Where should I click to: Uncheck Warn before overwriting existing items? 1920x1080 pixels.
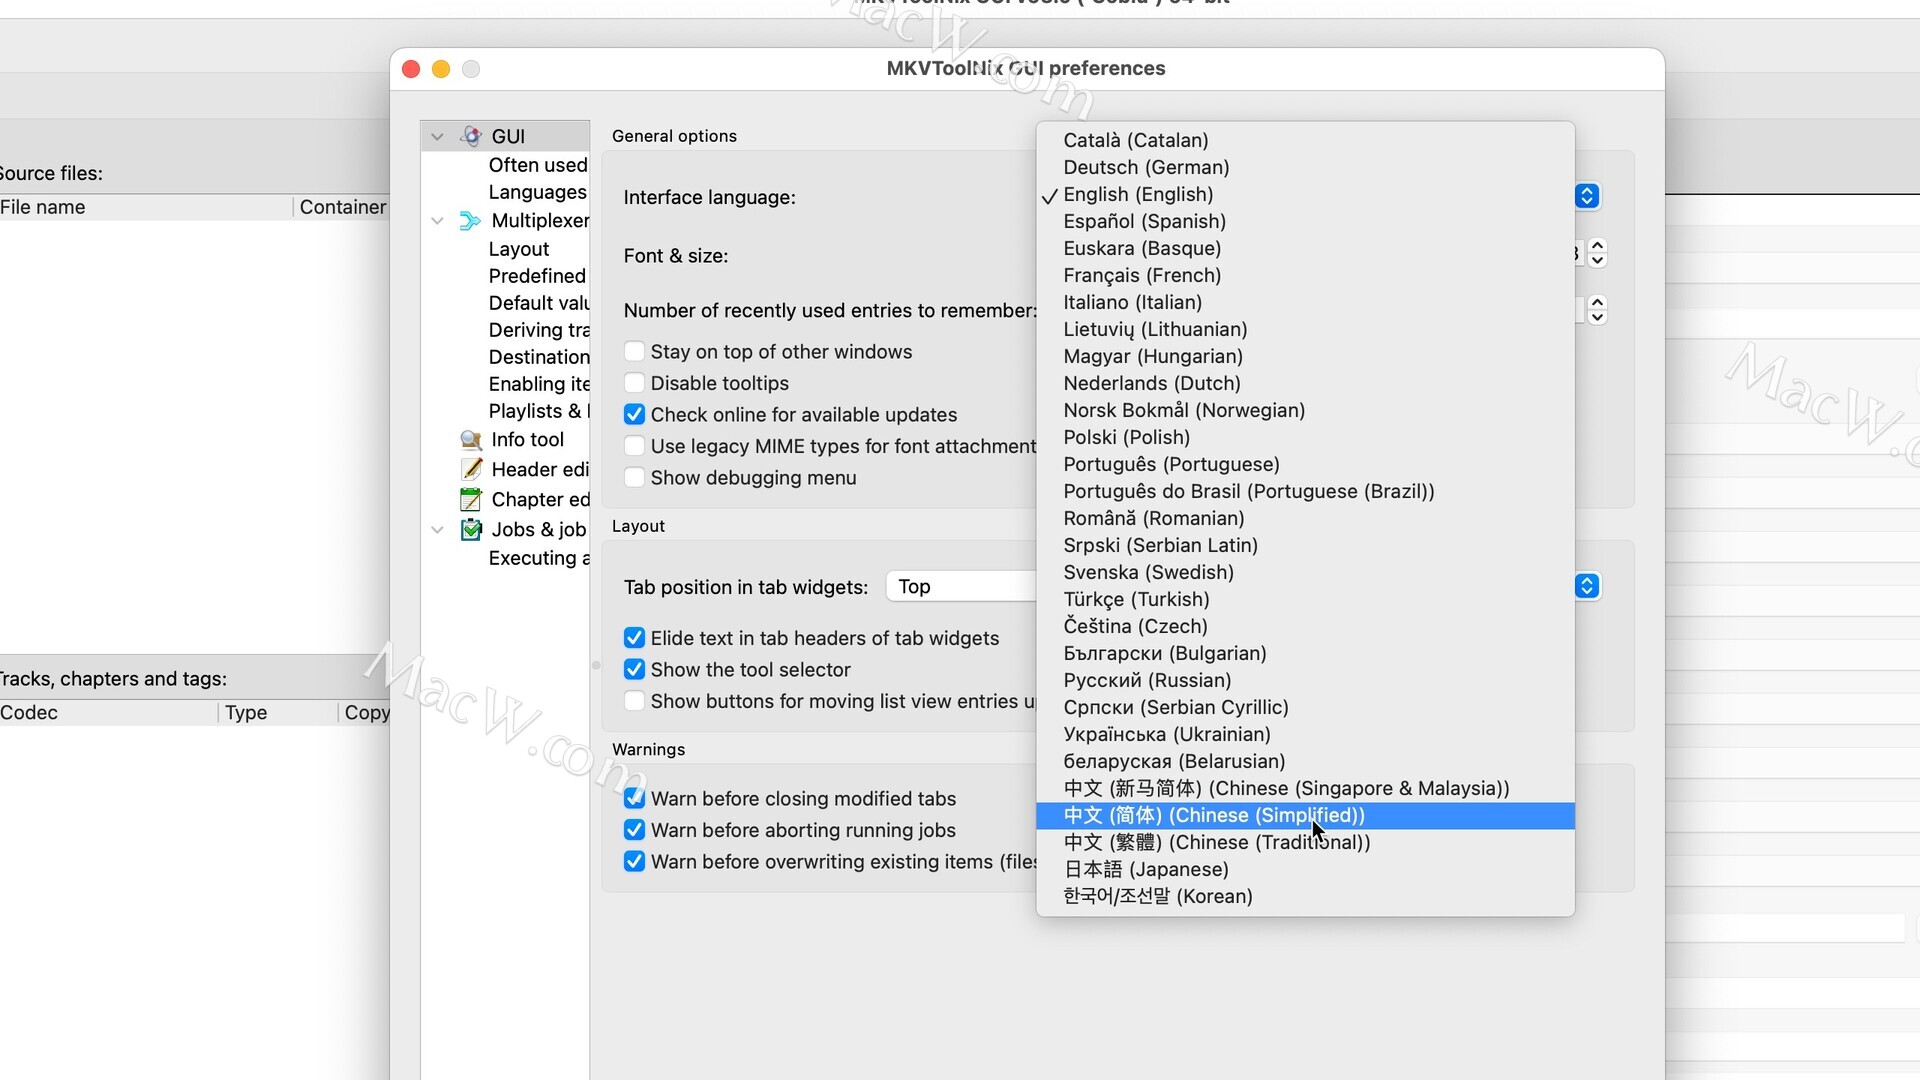(634, 861)
